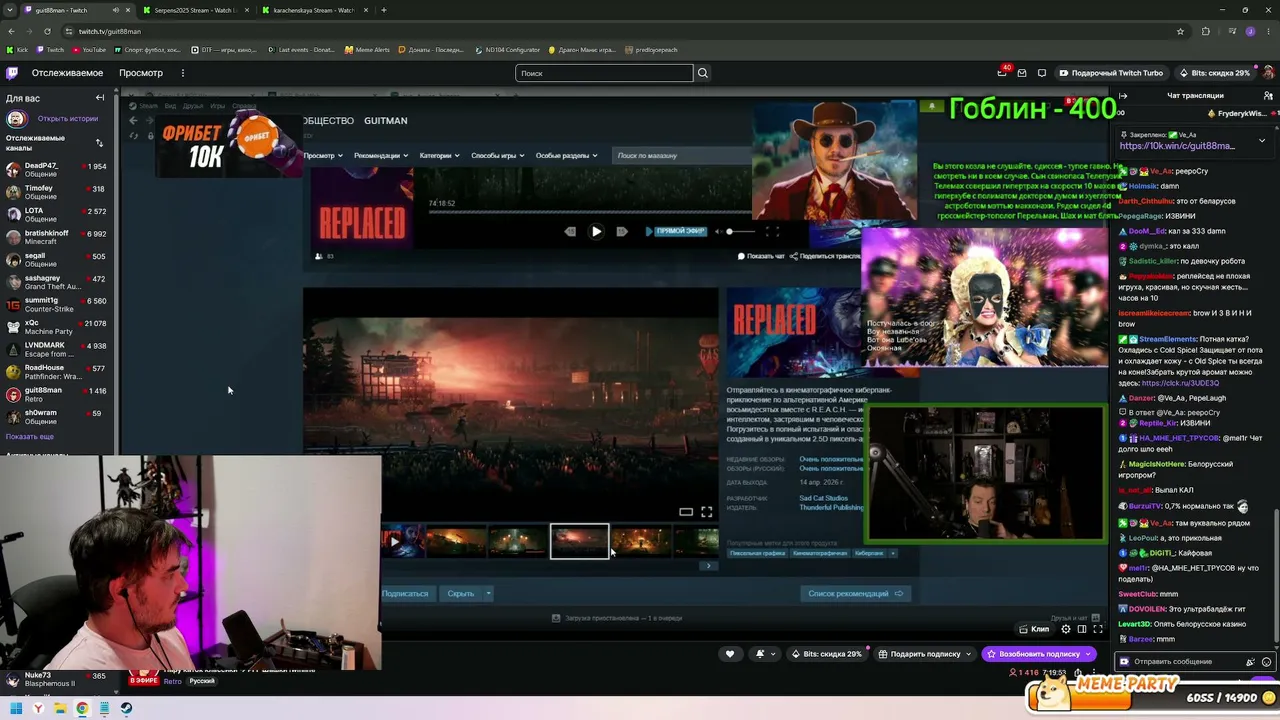The height and width of the screenshot is (720, 1280).
Task: Open stream player settings gear
Action: tap(1066, 629)
